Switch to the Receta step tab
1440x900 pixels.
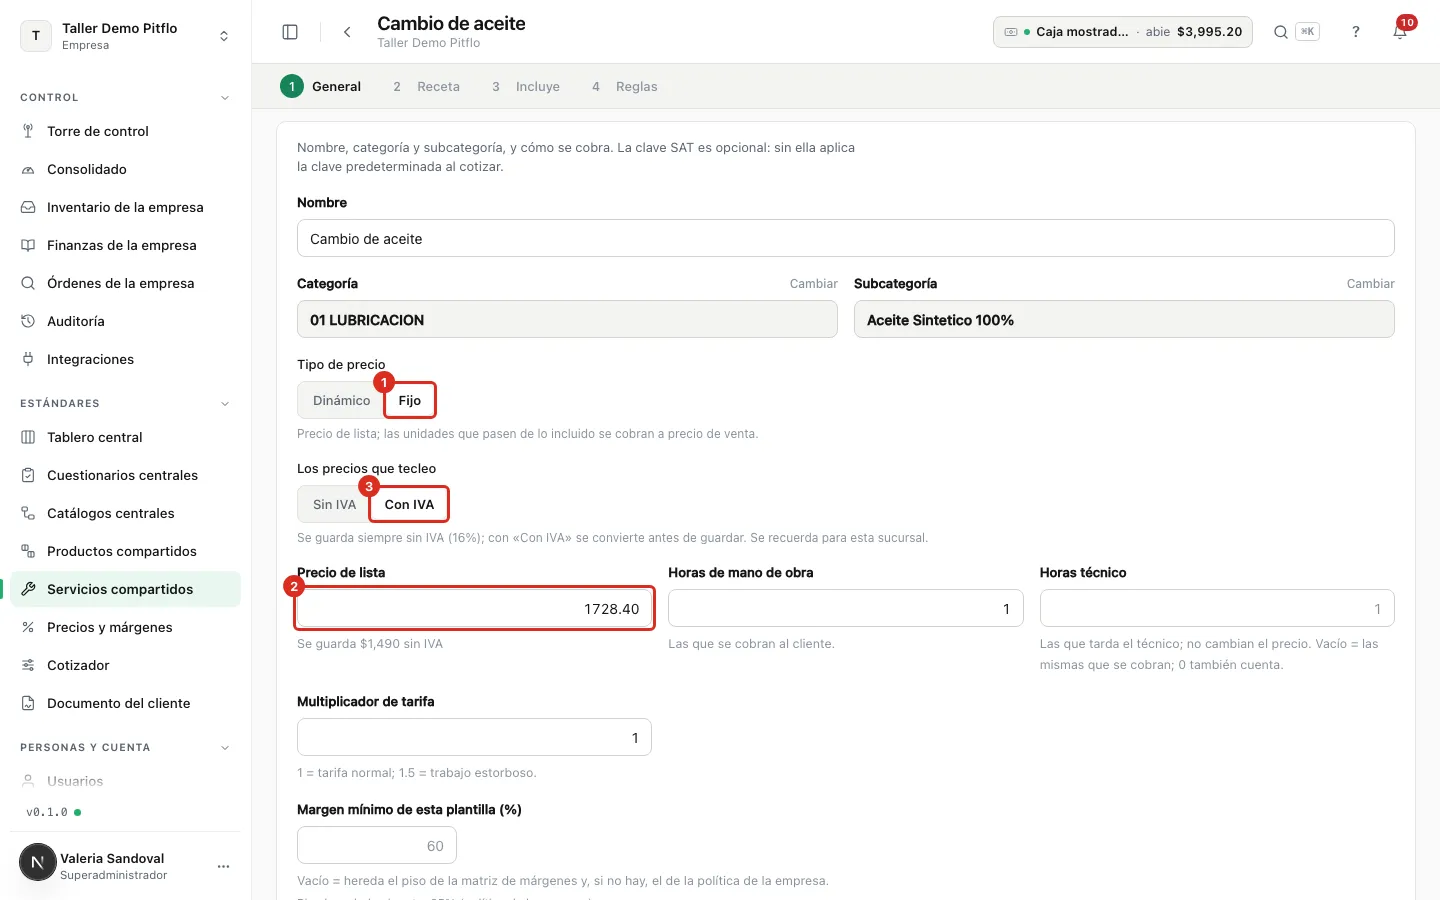pos(426,86)
